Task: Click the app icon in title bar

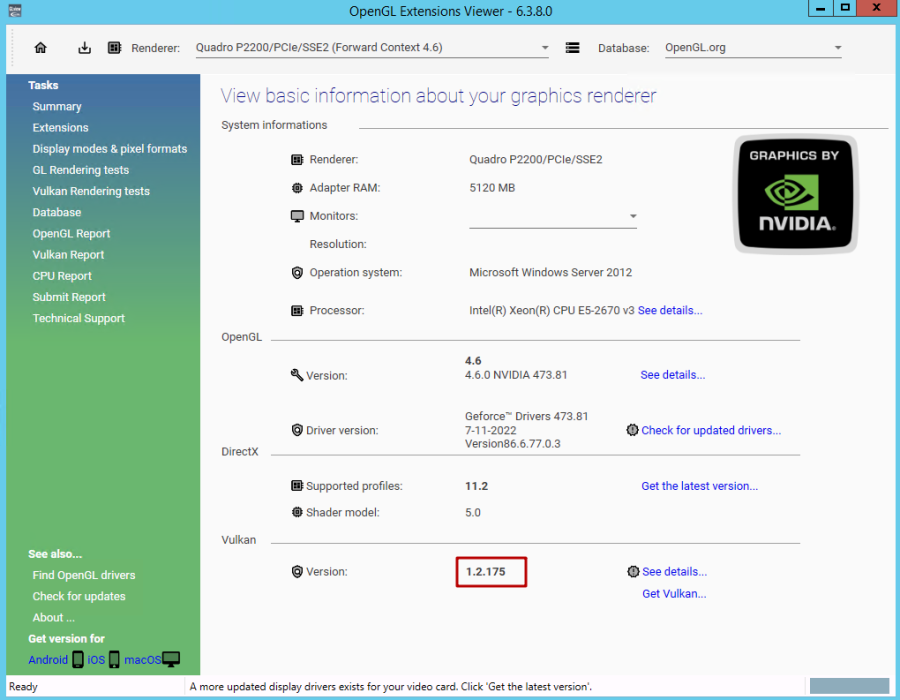Action: pyautogui.click(x=15, y=10)
